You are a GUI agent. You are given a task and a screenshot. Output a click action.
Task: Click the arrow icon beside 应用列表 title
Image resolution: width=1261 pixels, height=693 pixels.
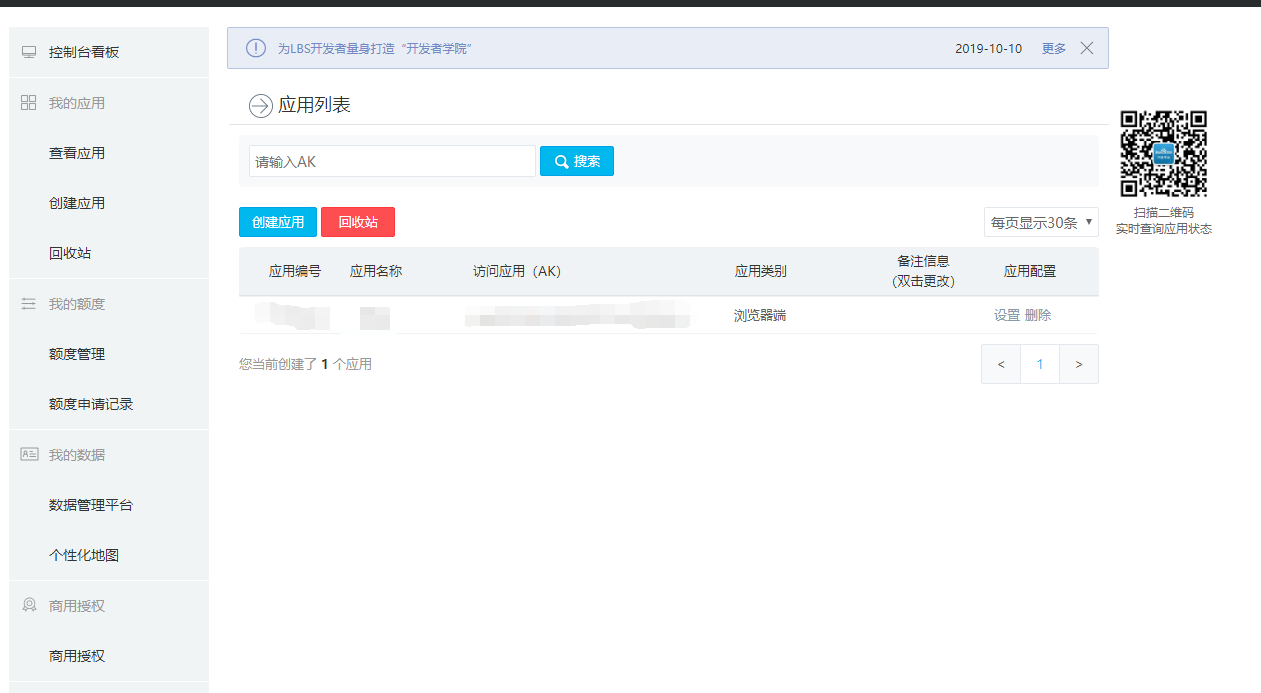click(x=259, y=105)
